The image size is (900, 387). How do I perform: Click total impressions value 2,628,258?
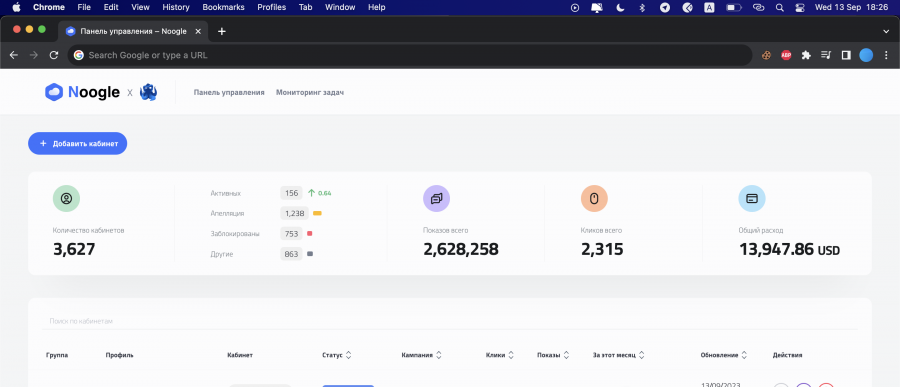(x=461, y=249)
